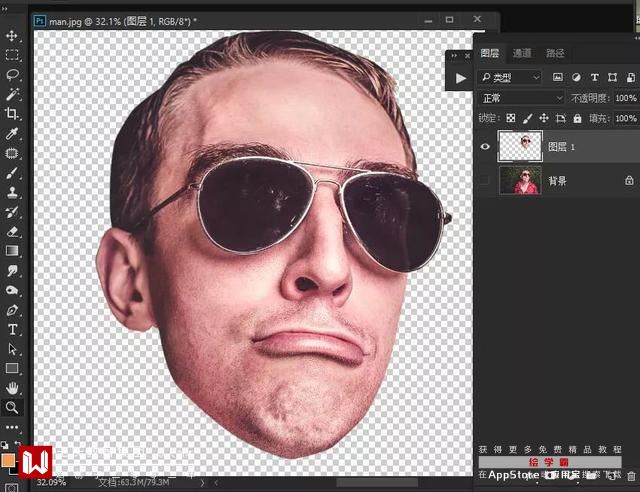
Task: Show the 背景 layer via visibility box
Action: [484, 180]
